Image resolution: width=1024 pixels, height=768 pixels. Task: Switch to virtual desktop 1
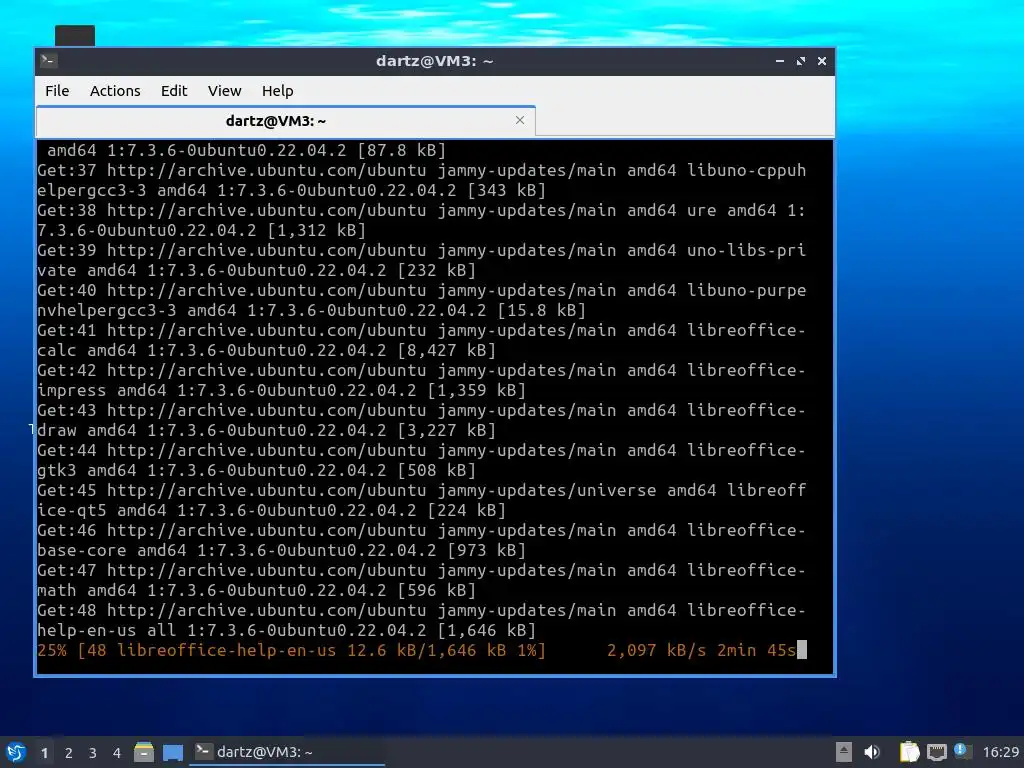(44, 753)
